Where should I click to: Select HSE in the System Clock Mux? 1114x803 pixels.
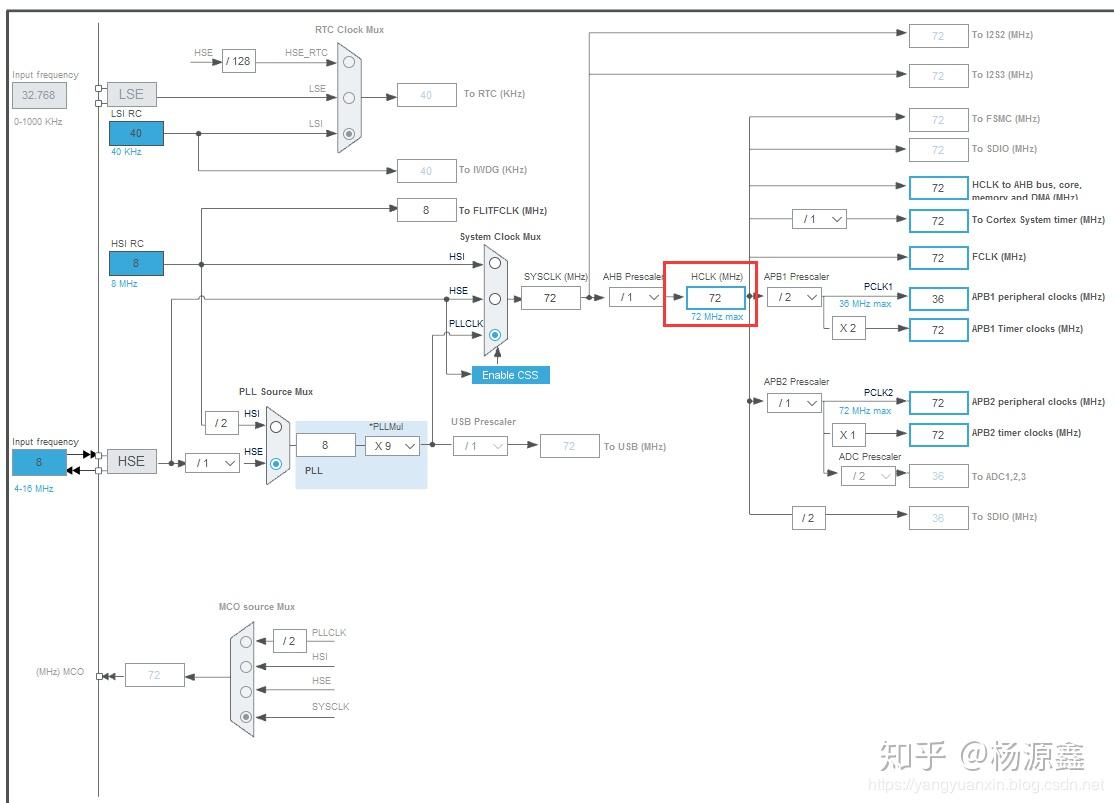click(495, 298)
